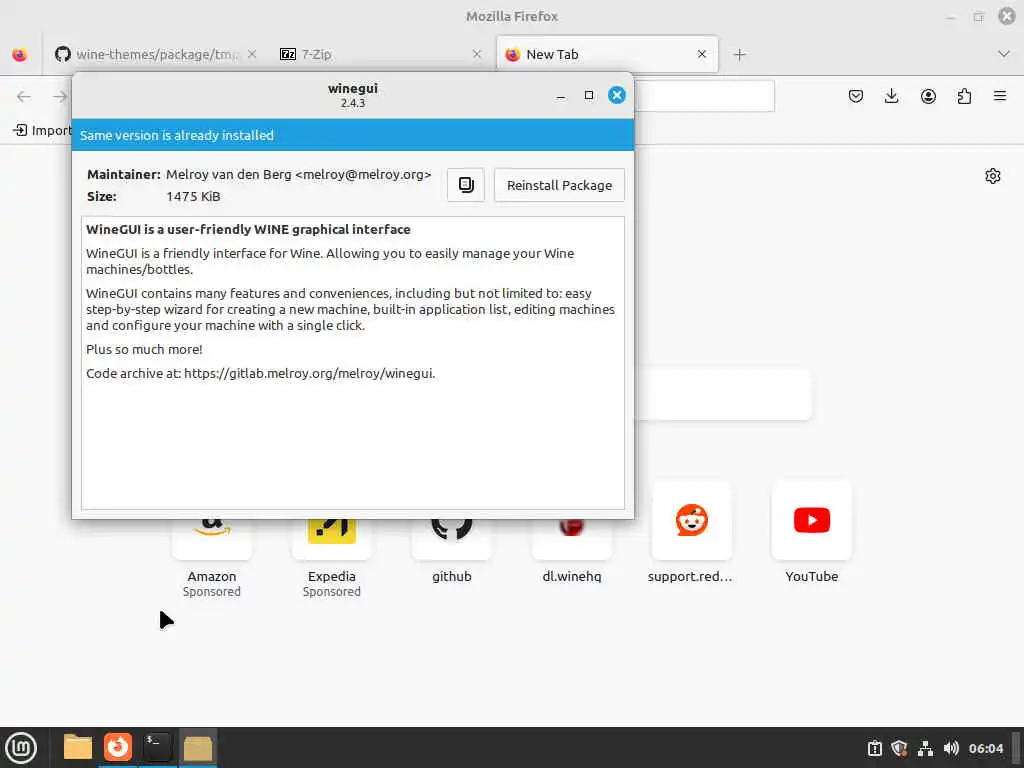Viewport: 1024px width, 768px height.
Task: Open Save to Pocket icon
Action: (856, 97)
